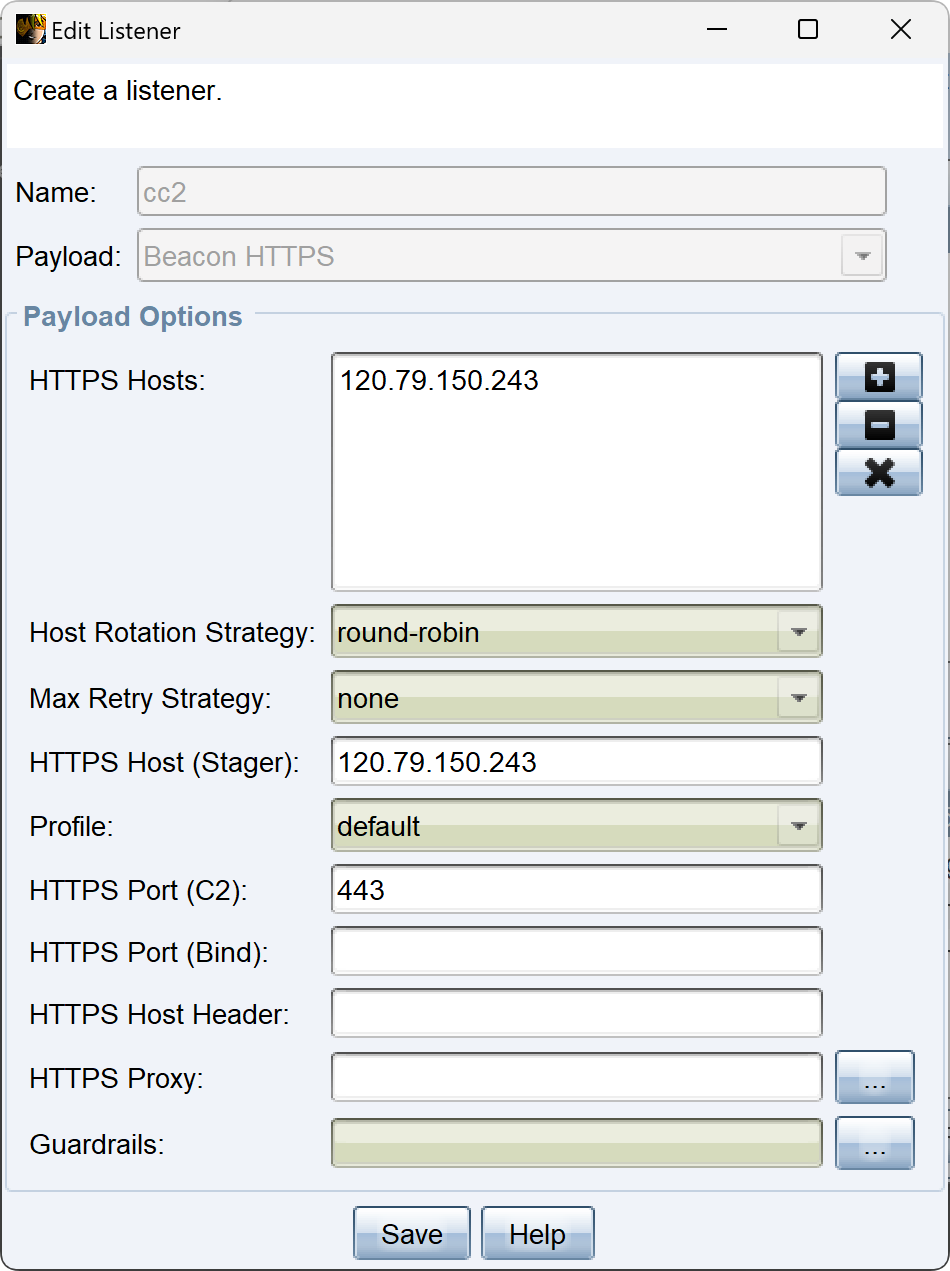The image size is (950, 1271).
Task: Add a new HTTPS host with plus icon
Action: click(x=878, y=377)
